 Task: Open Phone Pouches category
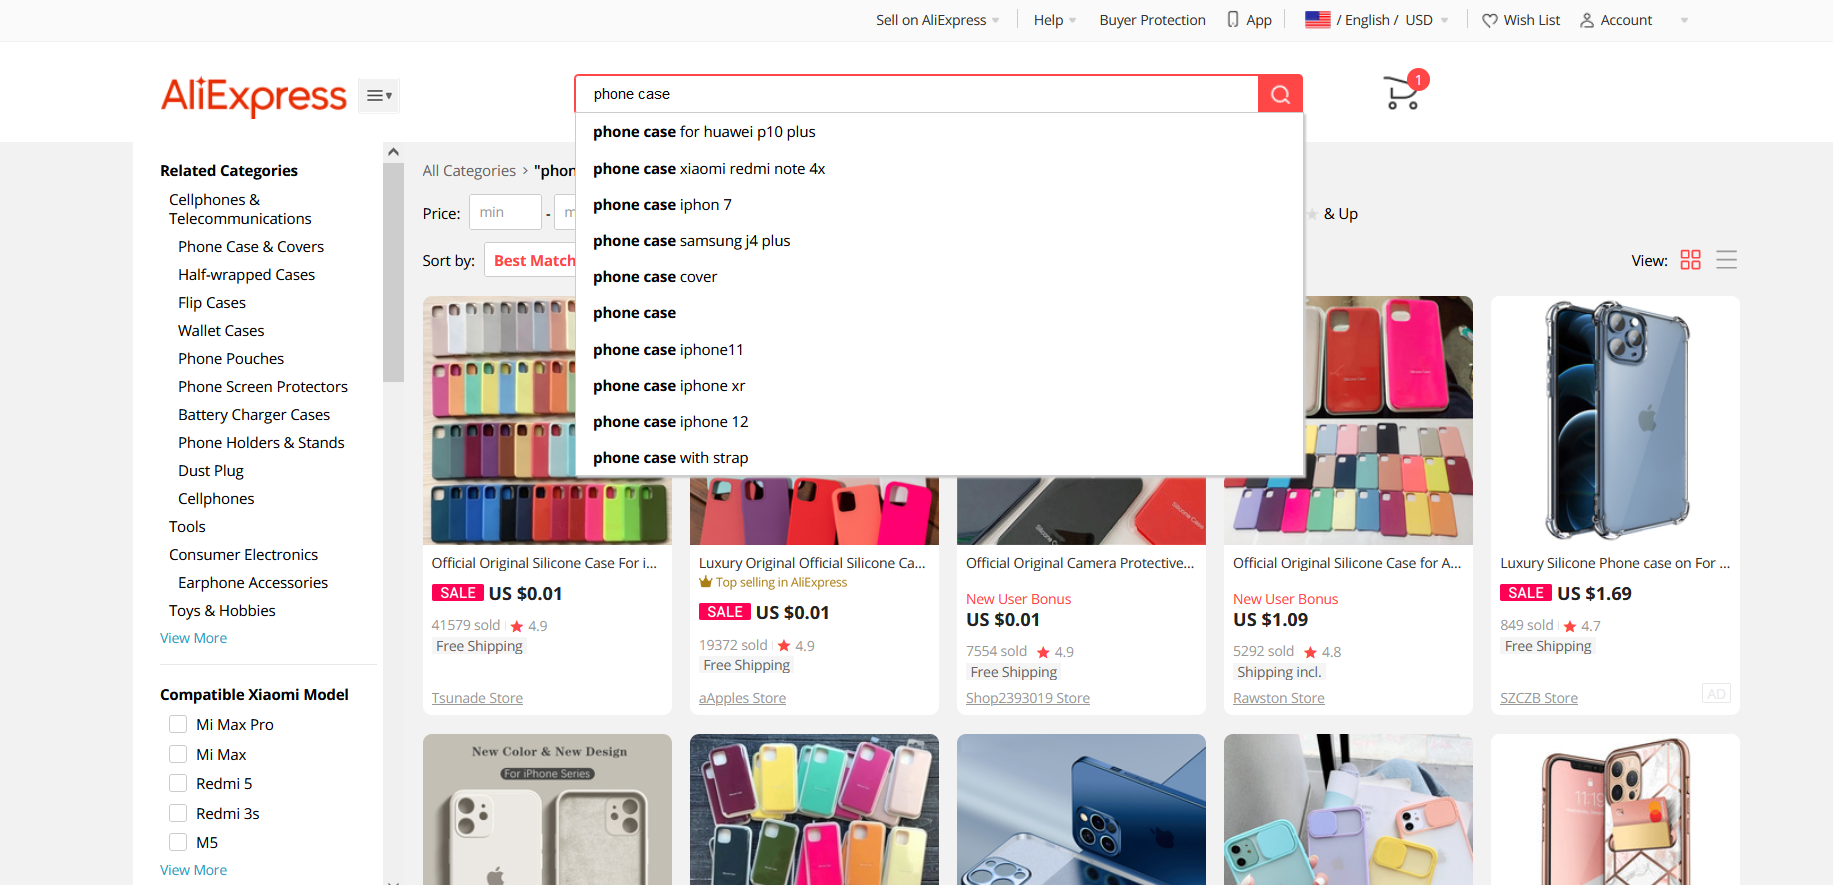231,359
